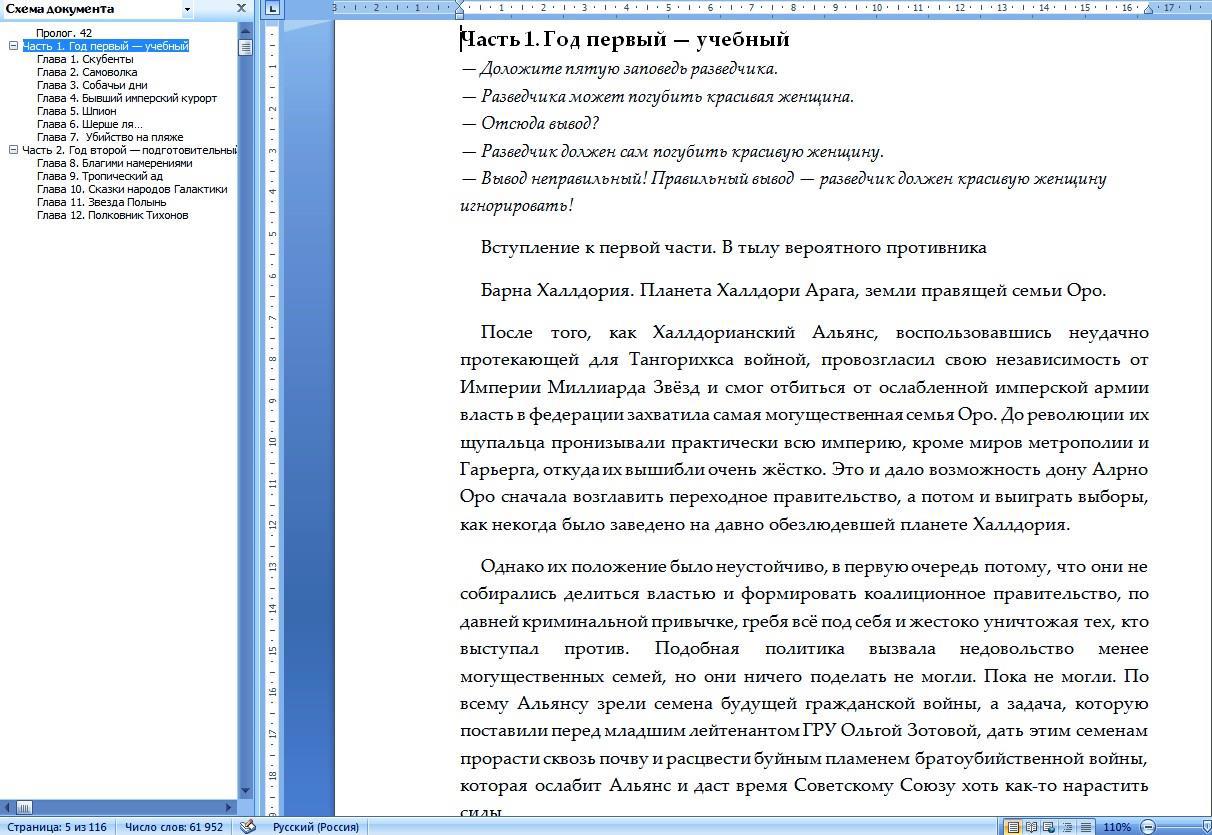The height and width of the screenshot is (835, 1212).
Task: Switch to Full Screen Reading view
Action: [1031, 827]
